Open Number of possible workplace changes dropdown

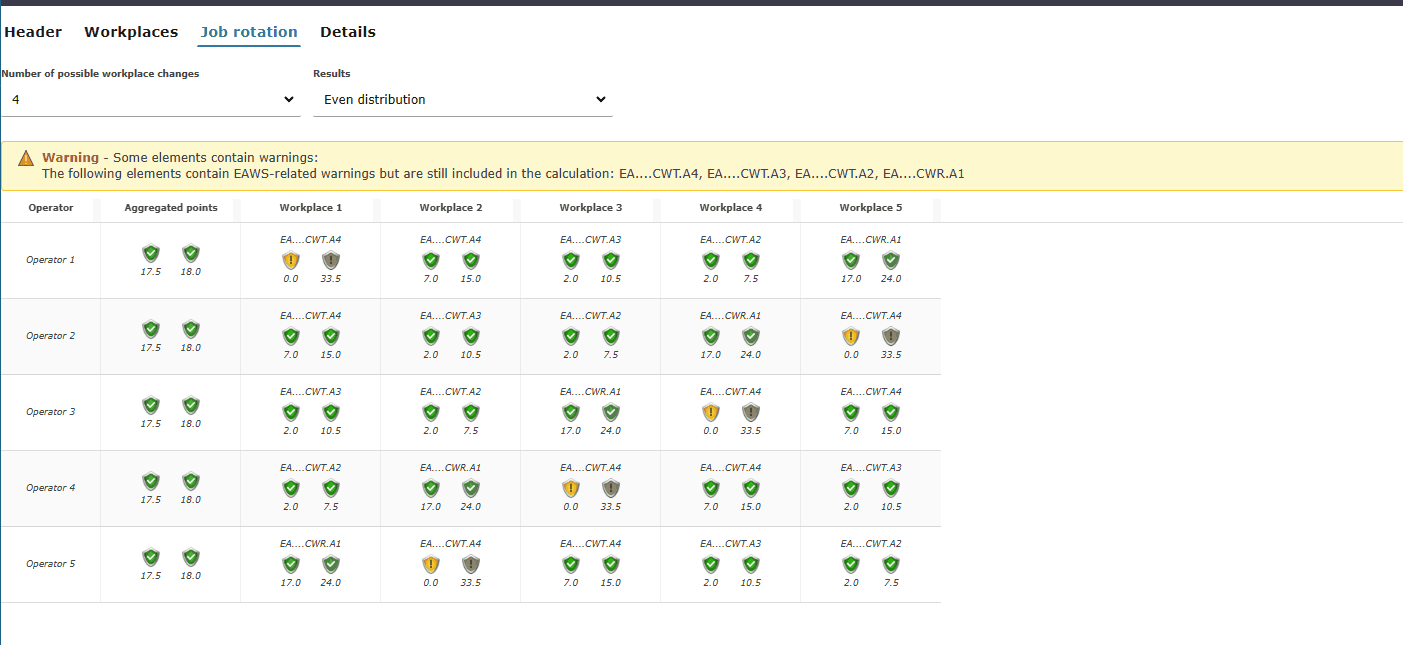point(149,100)
